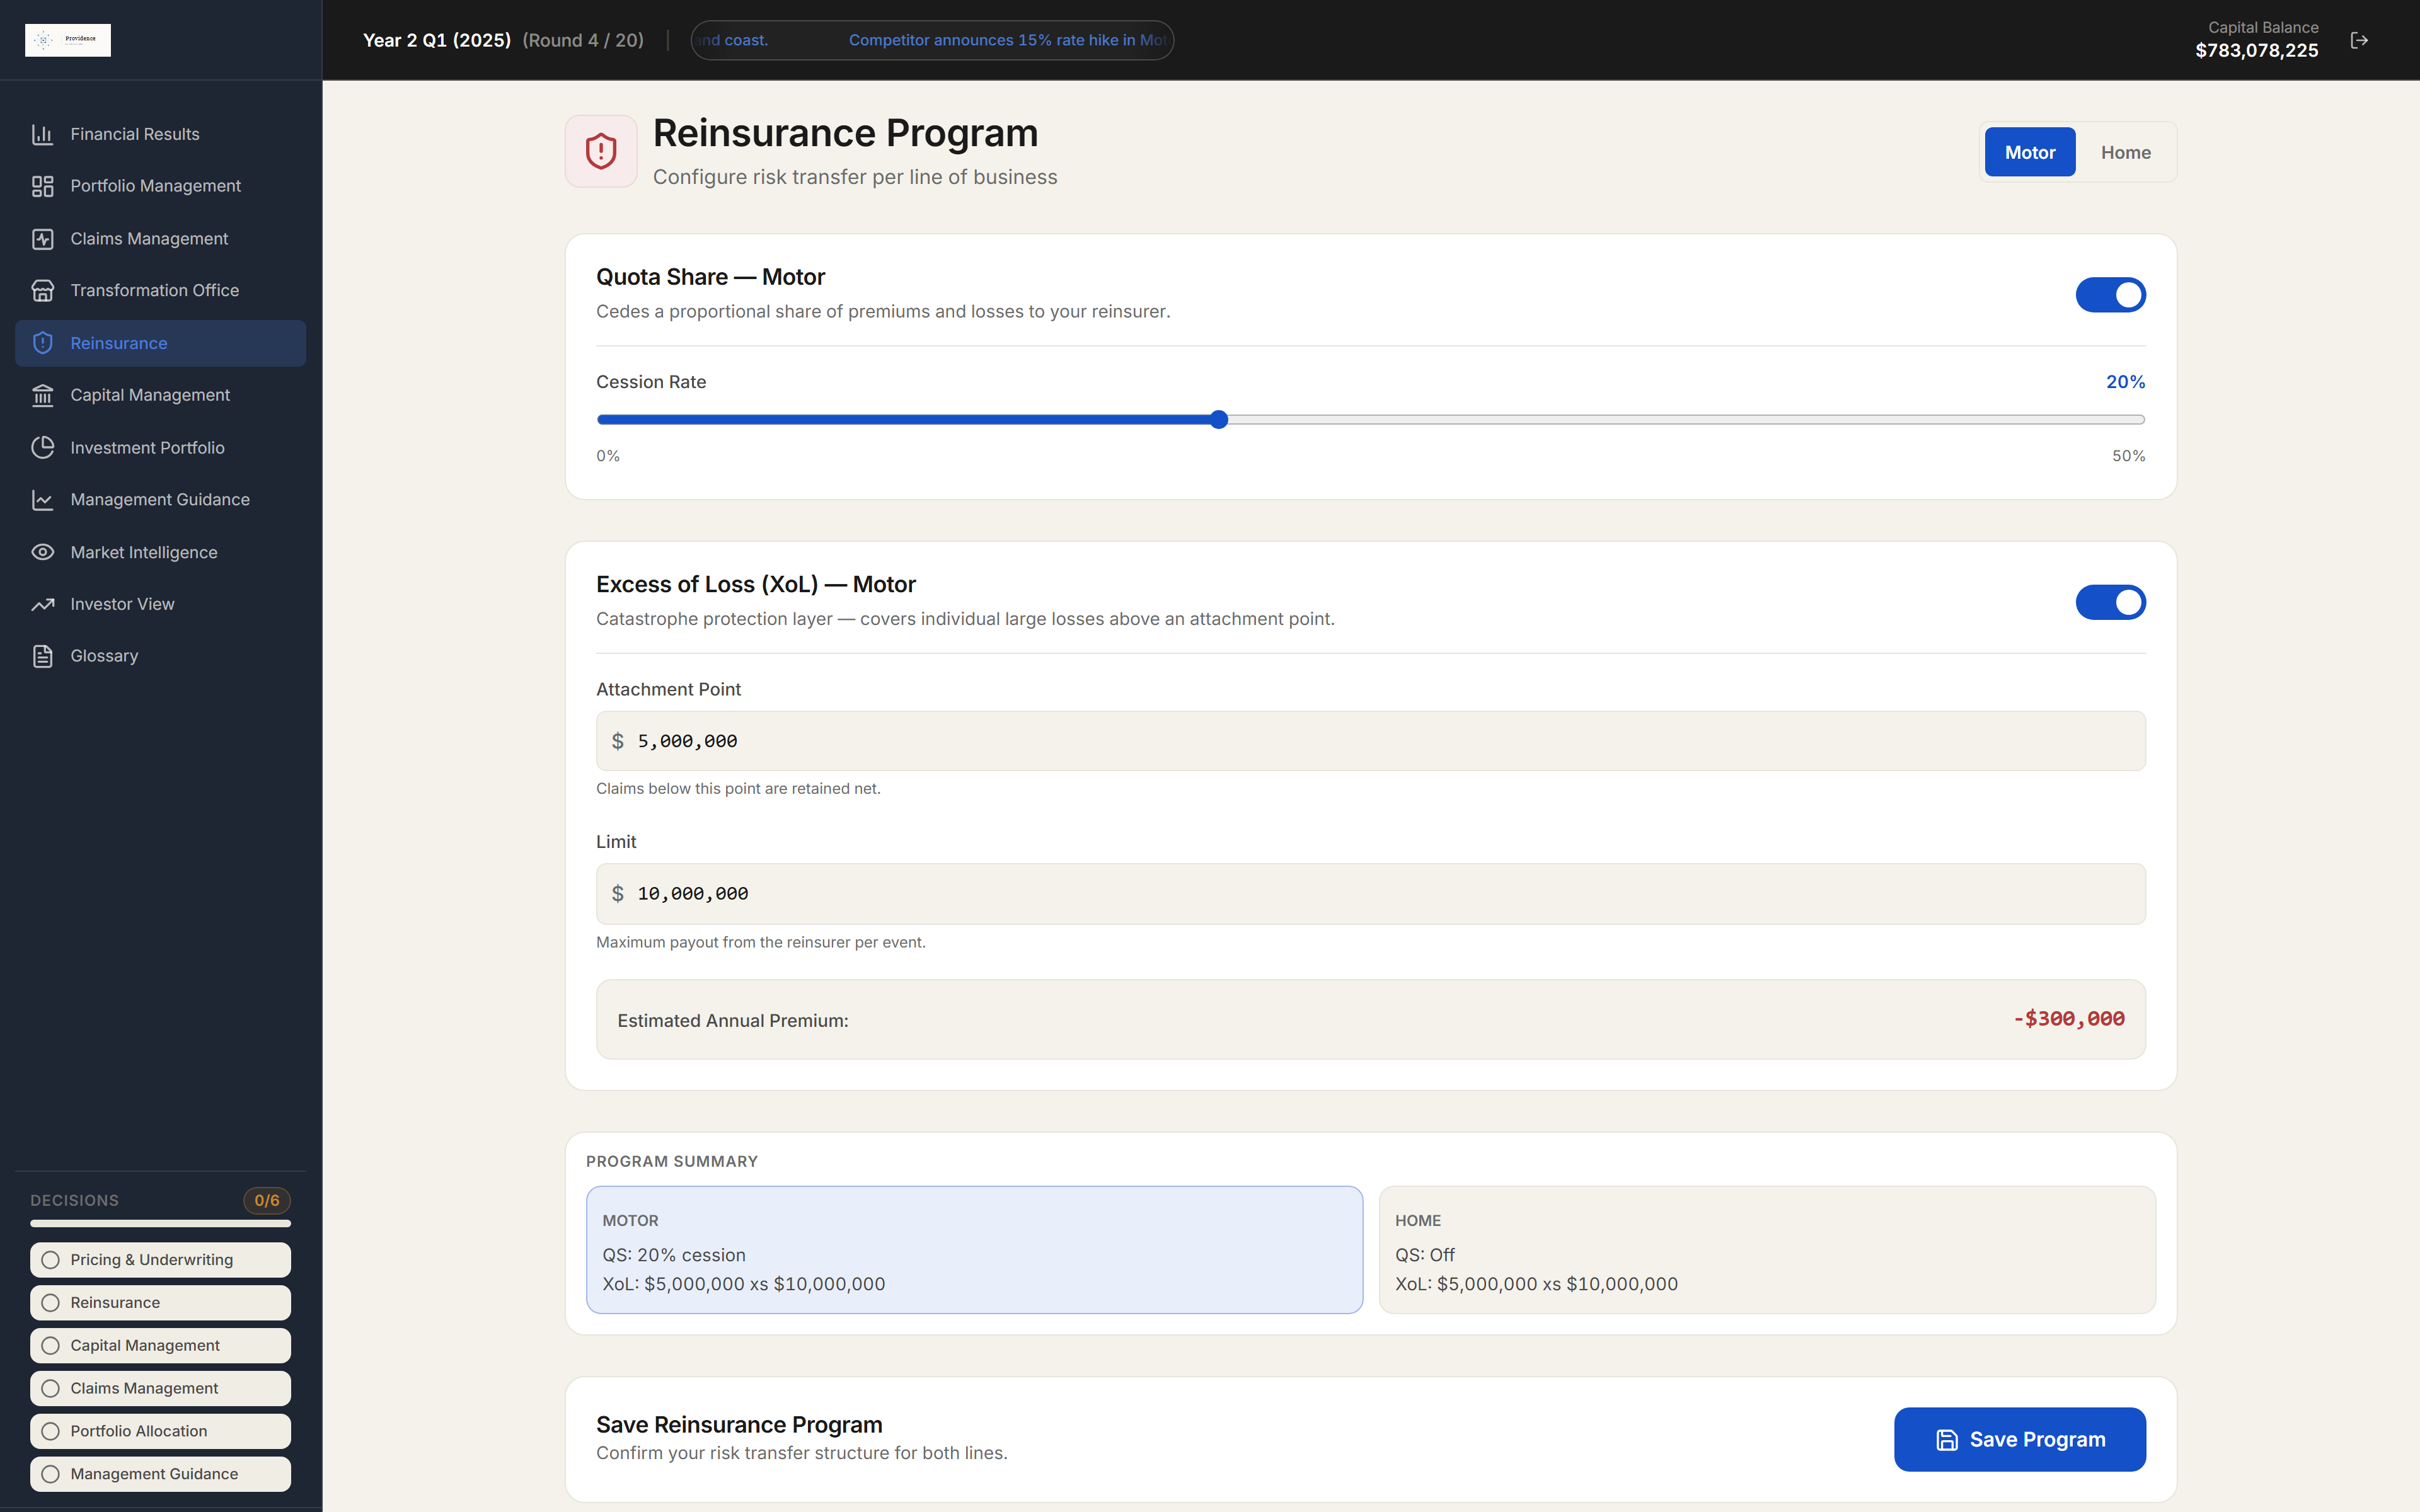2420x1512 pixels.
Task: Open Investment Portfolio section
Action: (x=160, y=448)
